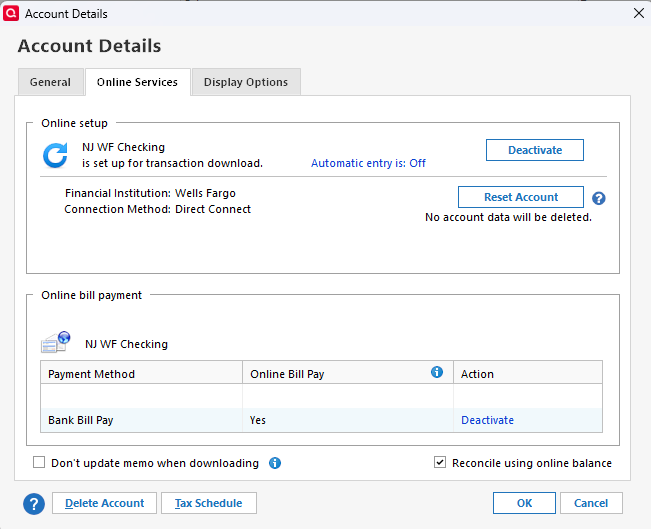Switch to the General tab
The height and width of the screenshot is (529, 651).
(x=50, y=82)
